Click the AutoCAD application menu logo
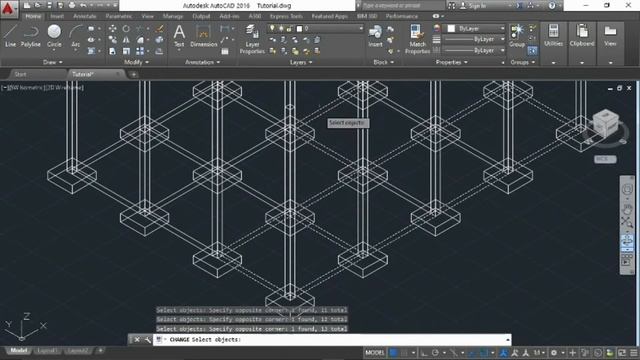This screenshot has width=640, height=360. click(x=8, y=8)
